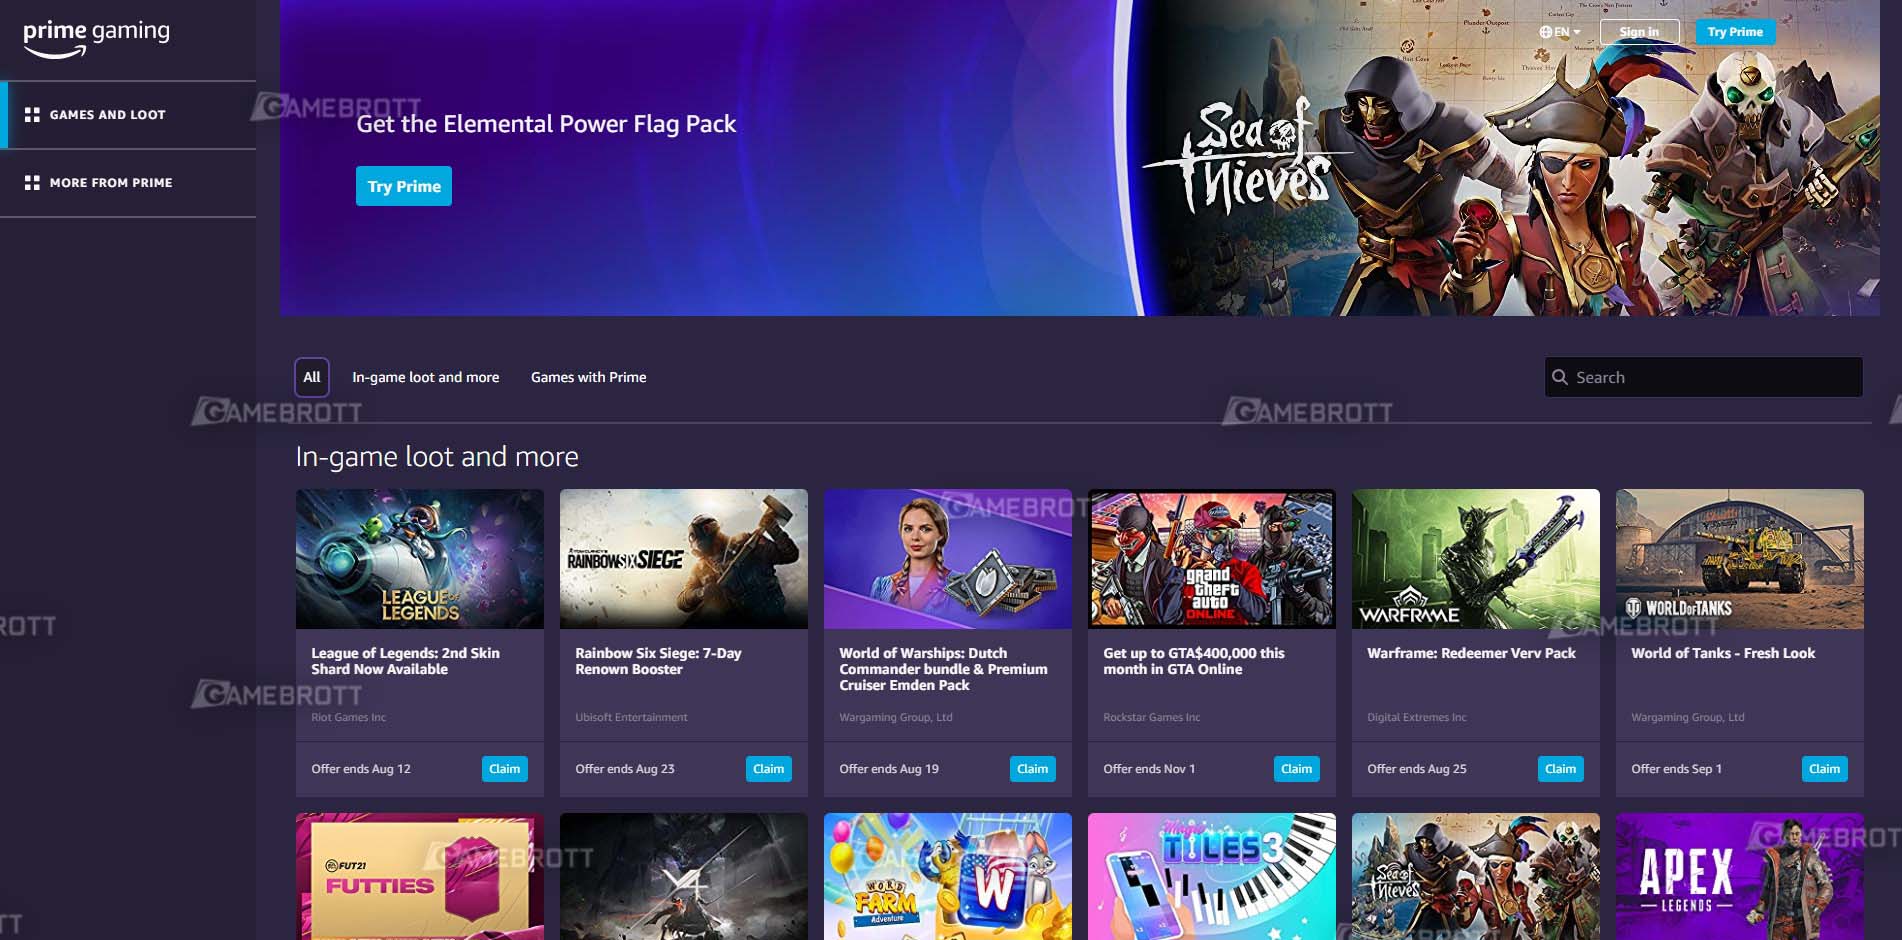Click 'Offer ends Sep 1' text

(1676, 769)
